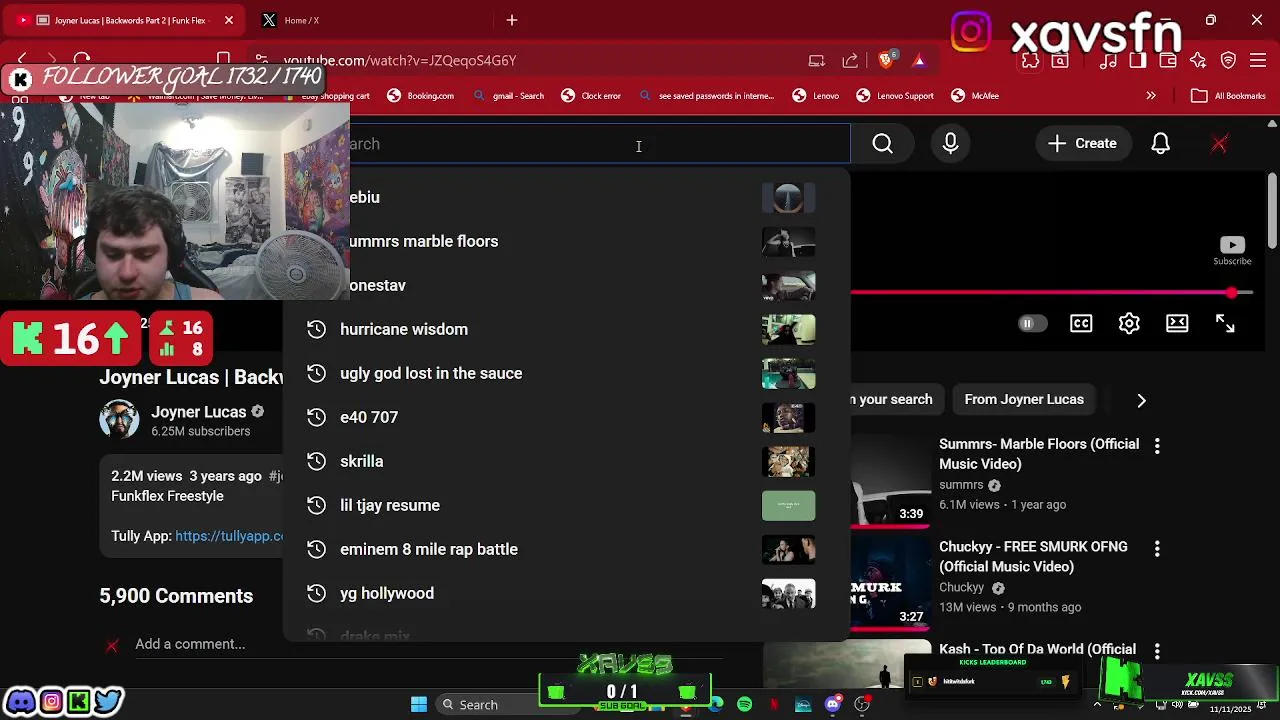1280x720 pixels.
Task: Open Brave VPN shield icon
Action: click(x=1229, y=61)
